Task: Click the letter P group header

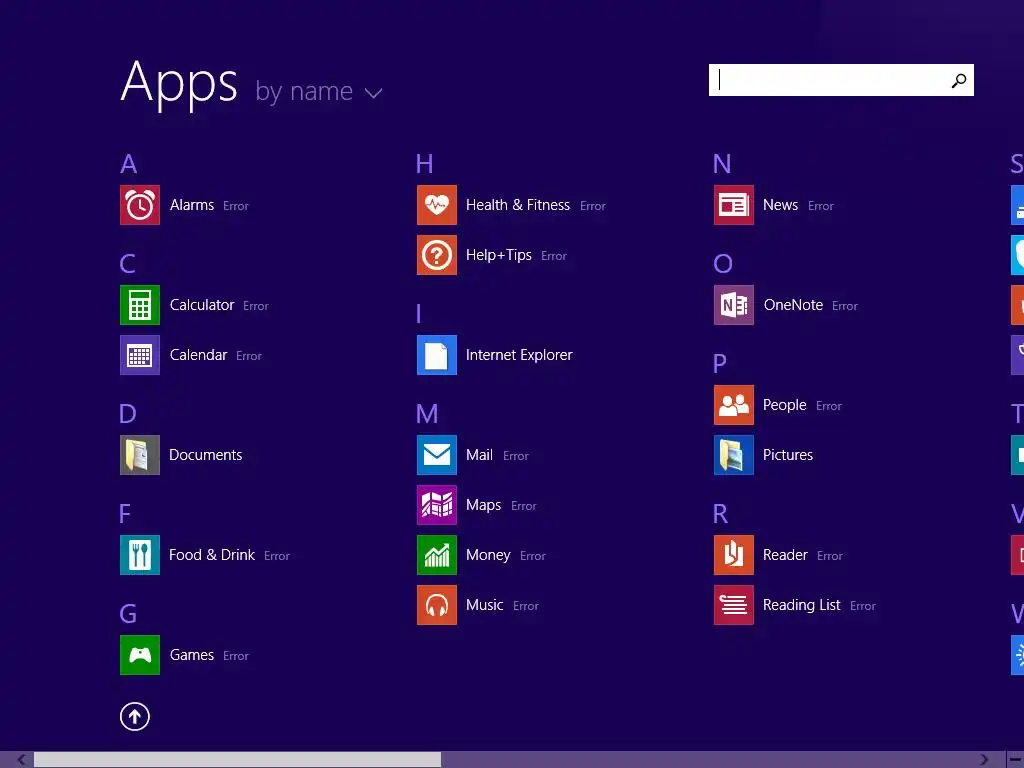Action: coord(720,364)
